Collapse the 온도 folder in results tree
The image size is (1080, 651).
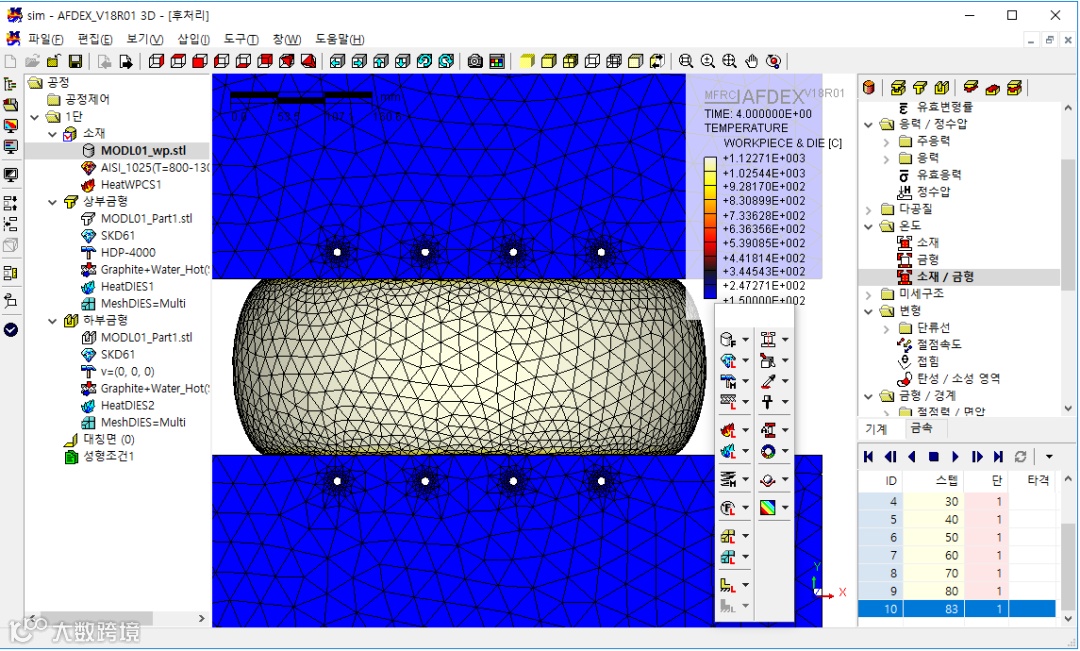pyautogui.click(x=869, y=226)
